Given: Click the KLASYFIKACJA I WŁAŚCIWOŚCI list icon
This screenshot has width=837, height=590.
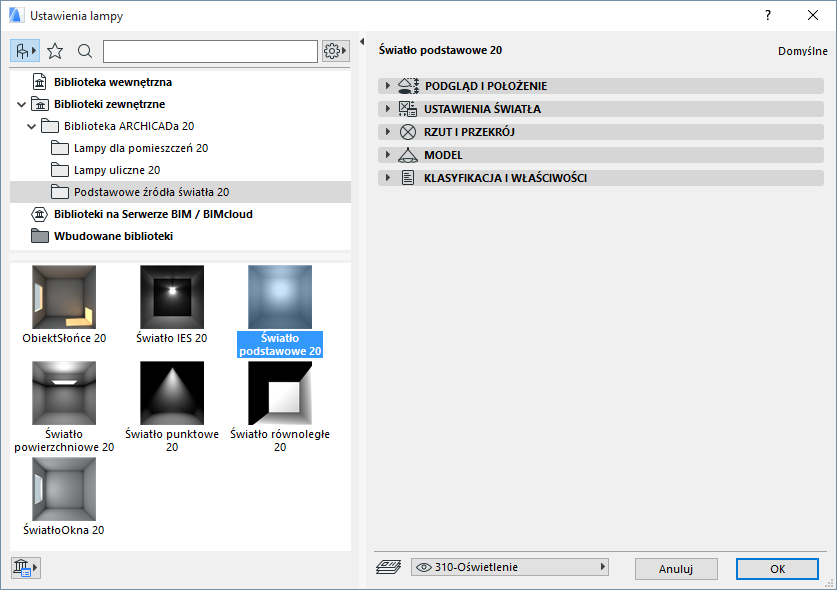Looking at the screenshot, I should click(x=409, y=177).
